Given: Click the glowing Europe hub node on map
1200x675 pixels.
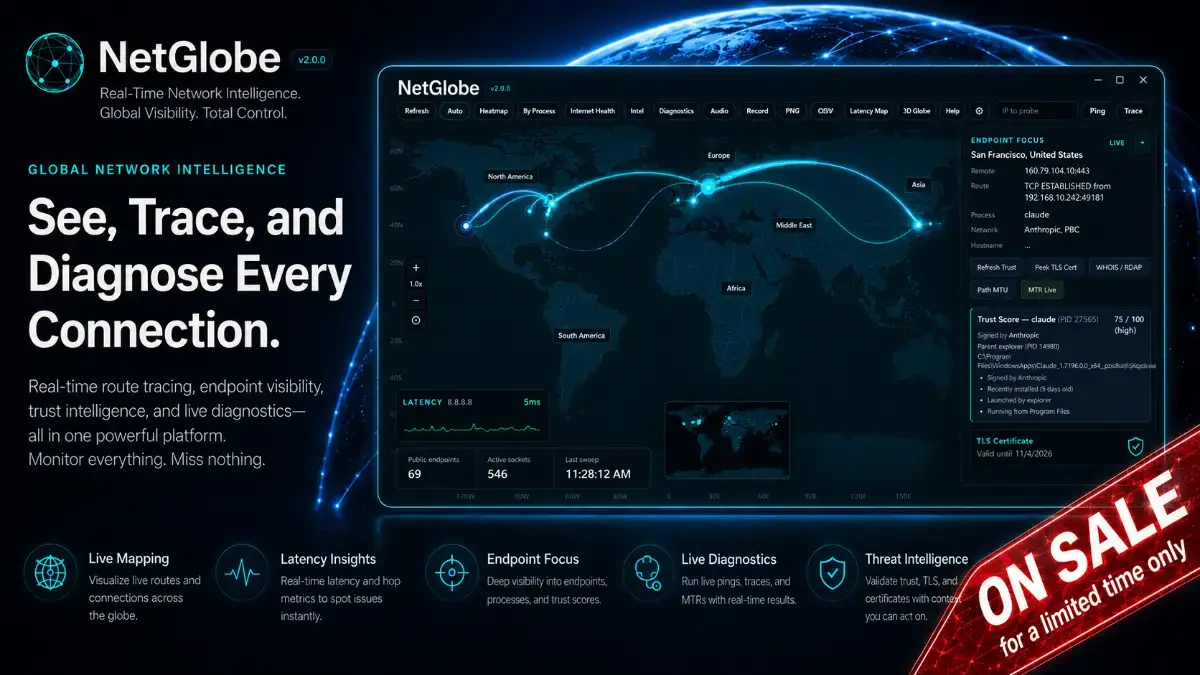Looking at the screenshot, I should 709,185.
